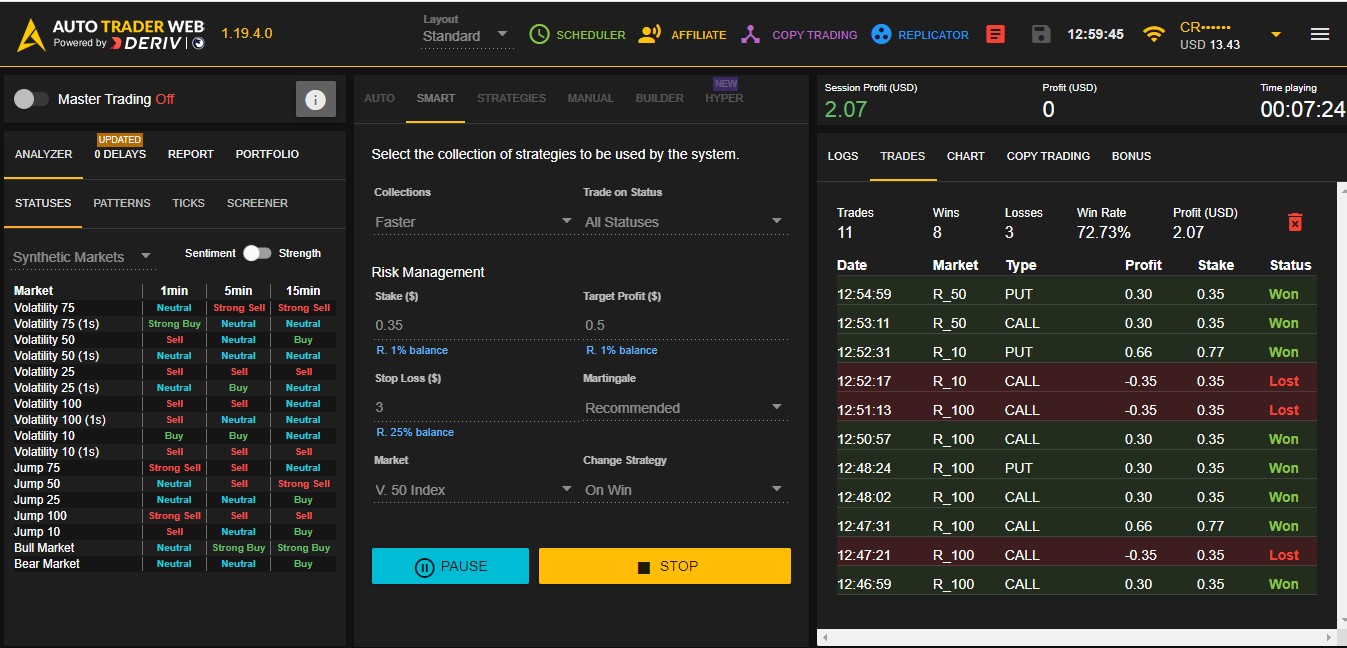Click the save floppy disk icon

1041,34
